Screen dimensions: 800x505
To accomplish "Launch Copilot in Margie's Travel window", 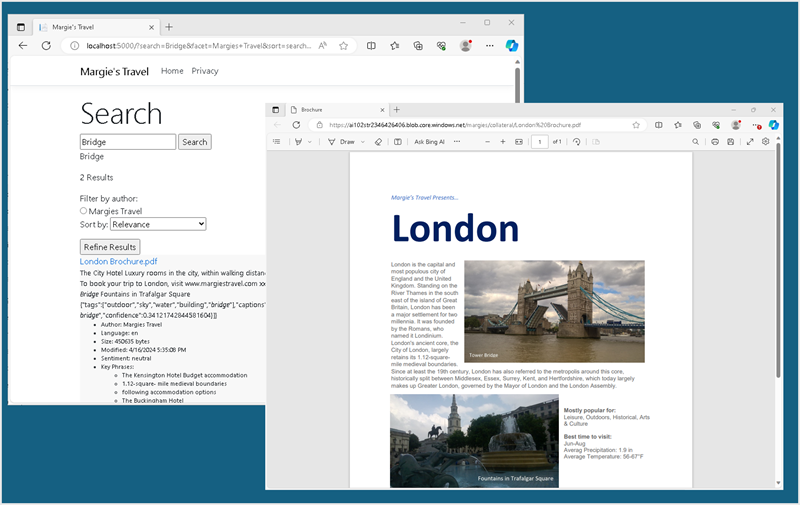I will click(x=512, y=46).
